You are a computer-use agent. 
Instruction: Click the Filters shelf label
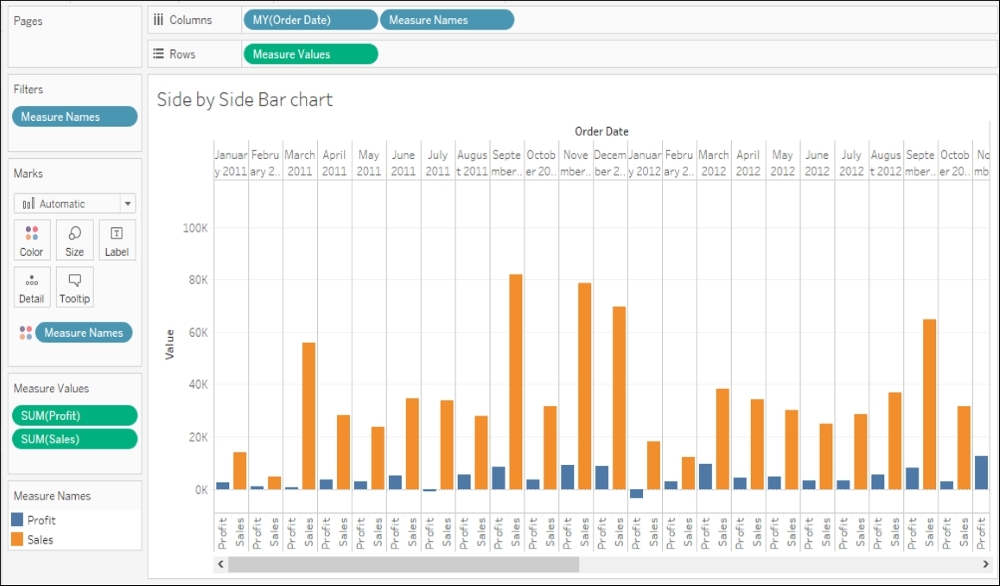28,89
